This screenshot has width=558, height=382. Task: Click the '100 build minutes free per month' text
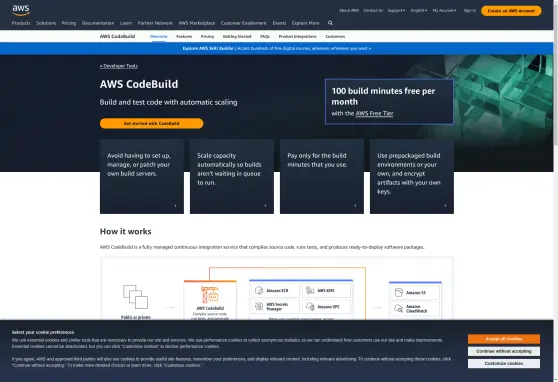(x=383, y=96)
